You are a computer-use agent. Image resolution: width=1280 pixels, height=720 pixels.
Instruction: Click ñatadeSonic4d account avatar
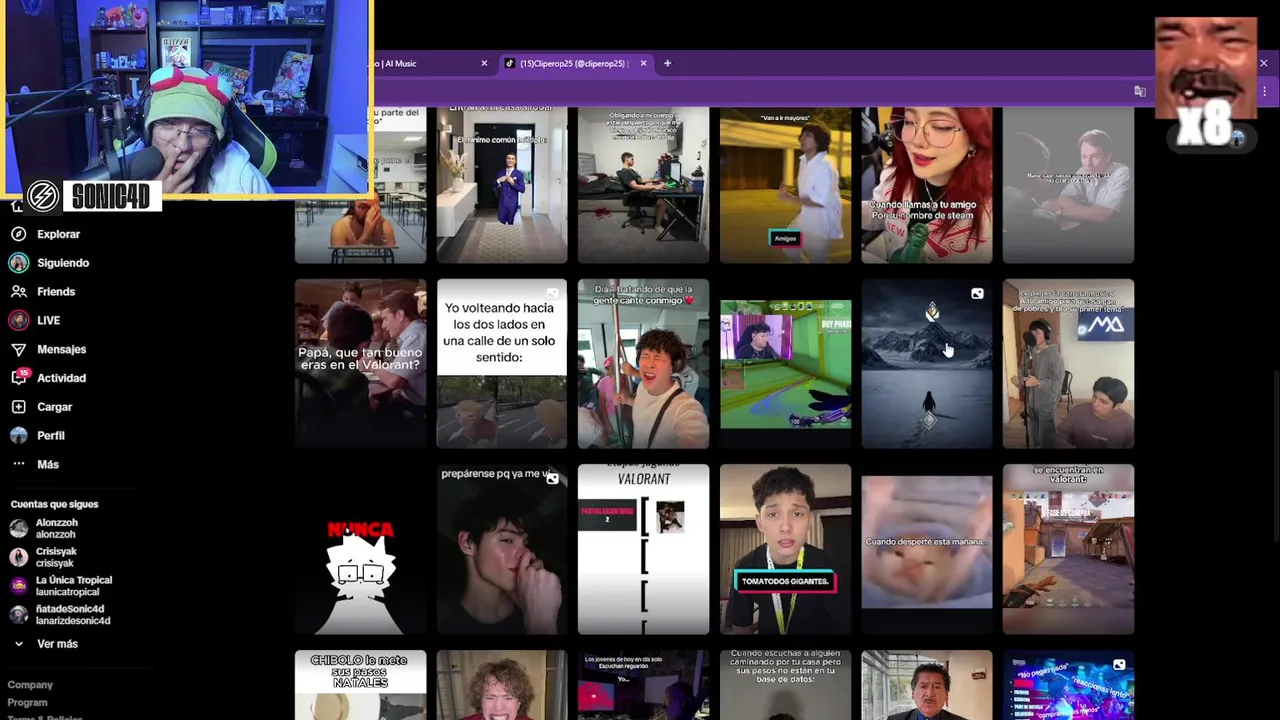point(18,615)
